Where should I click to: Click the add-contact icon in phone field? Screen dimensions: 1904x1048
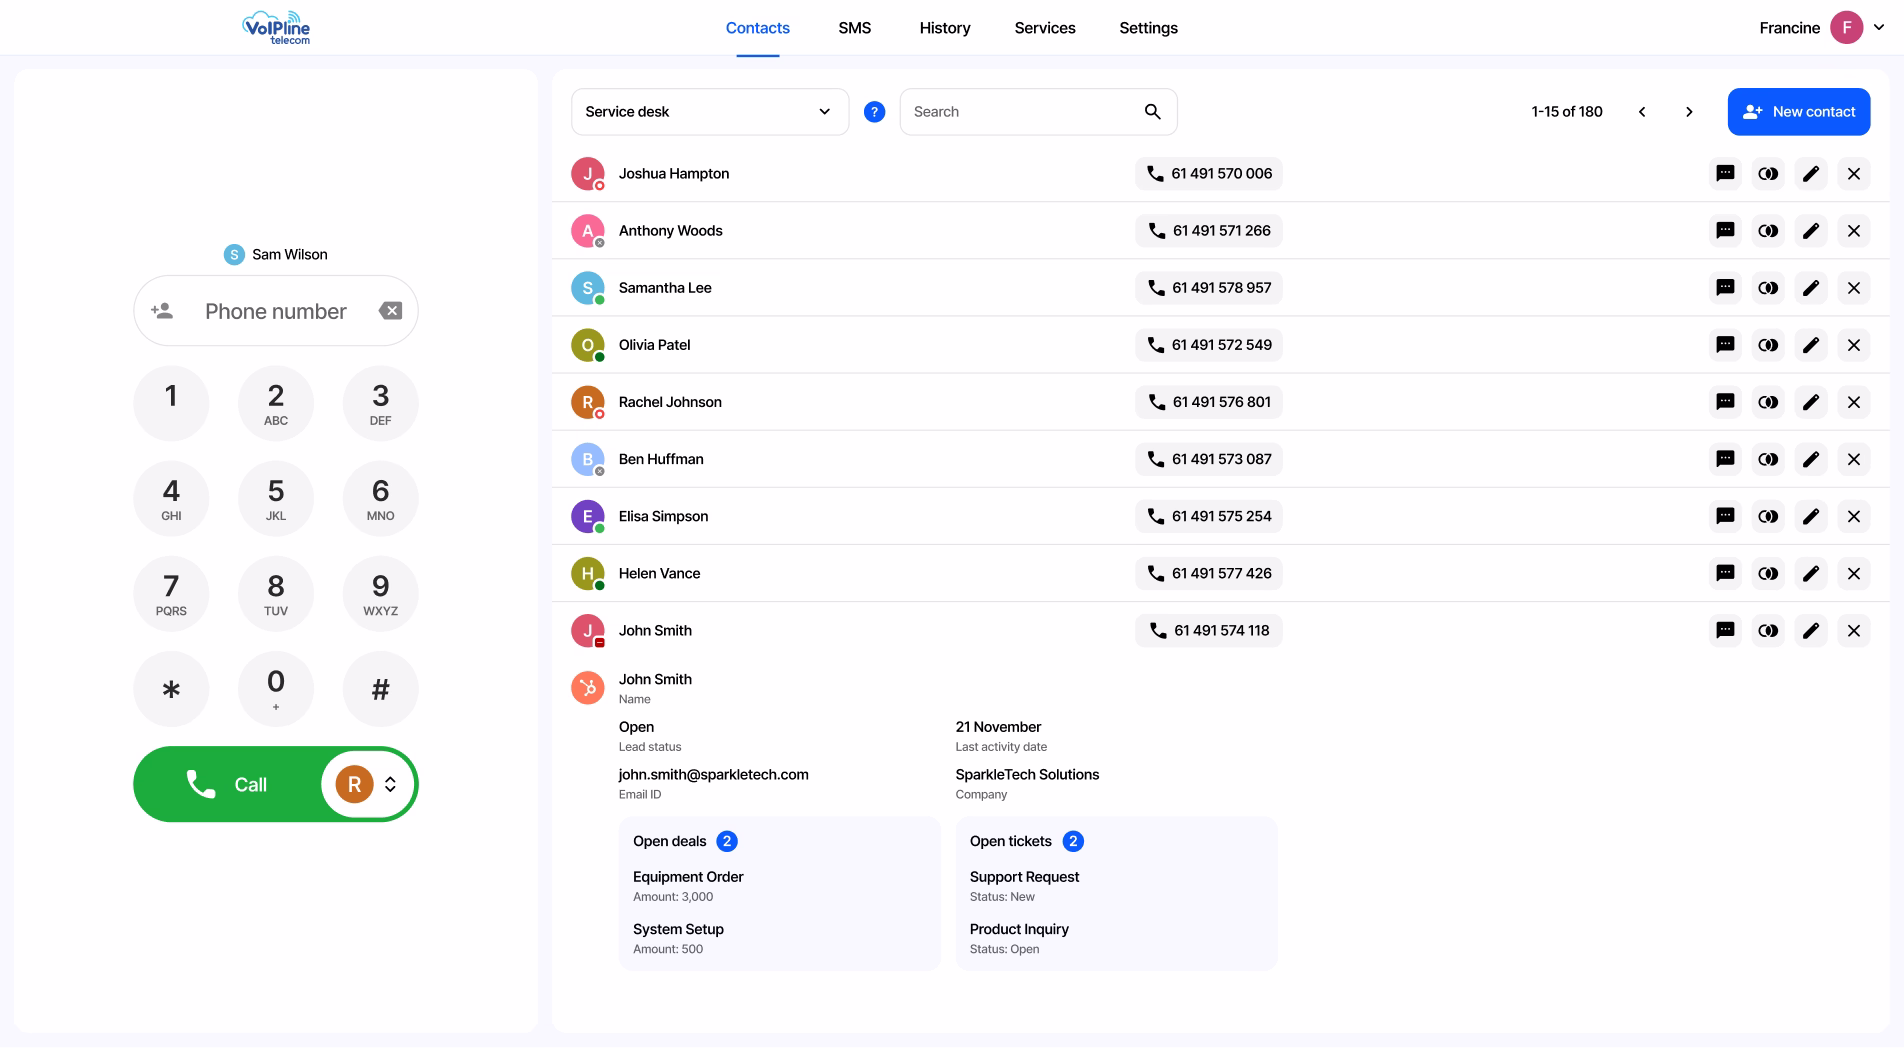(x=162, y=311)
